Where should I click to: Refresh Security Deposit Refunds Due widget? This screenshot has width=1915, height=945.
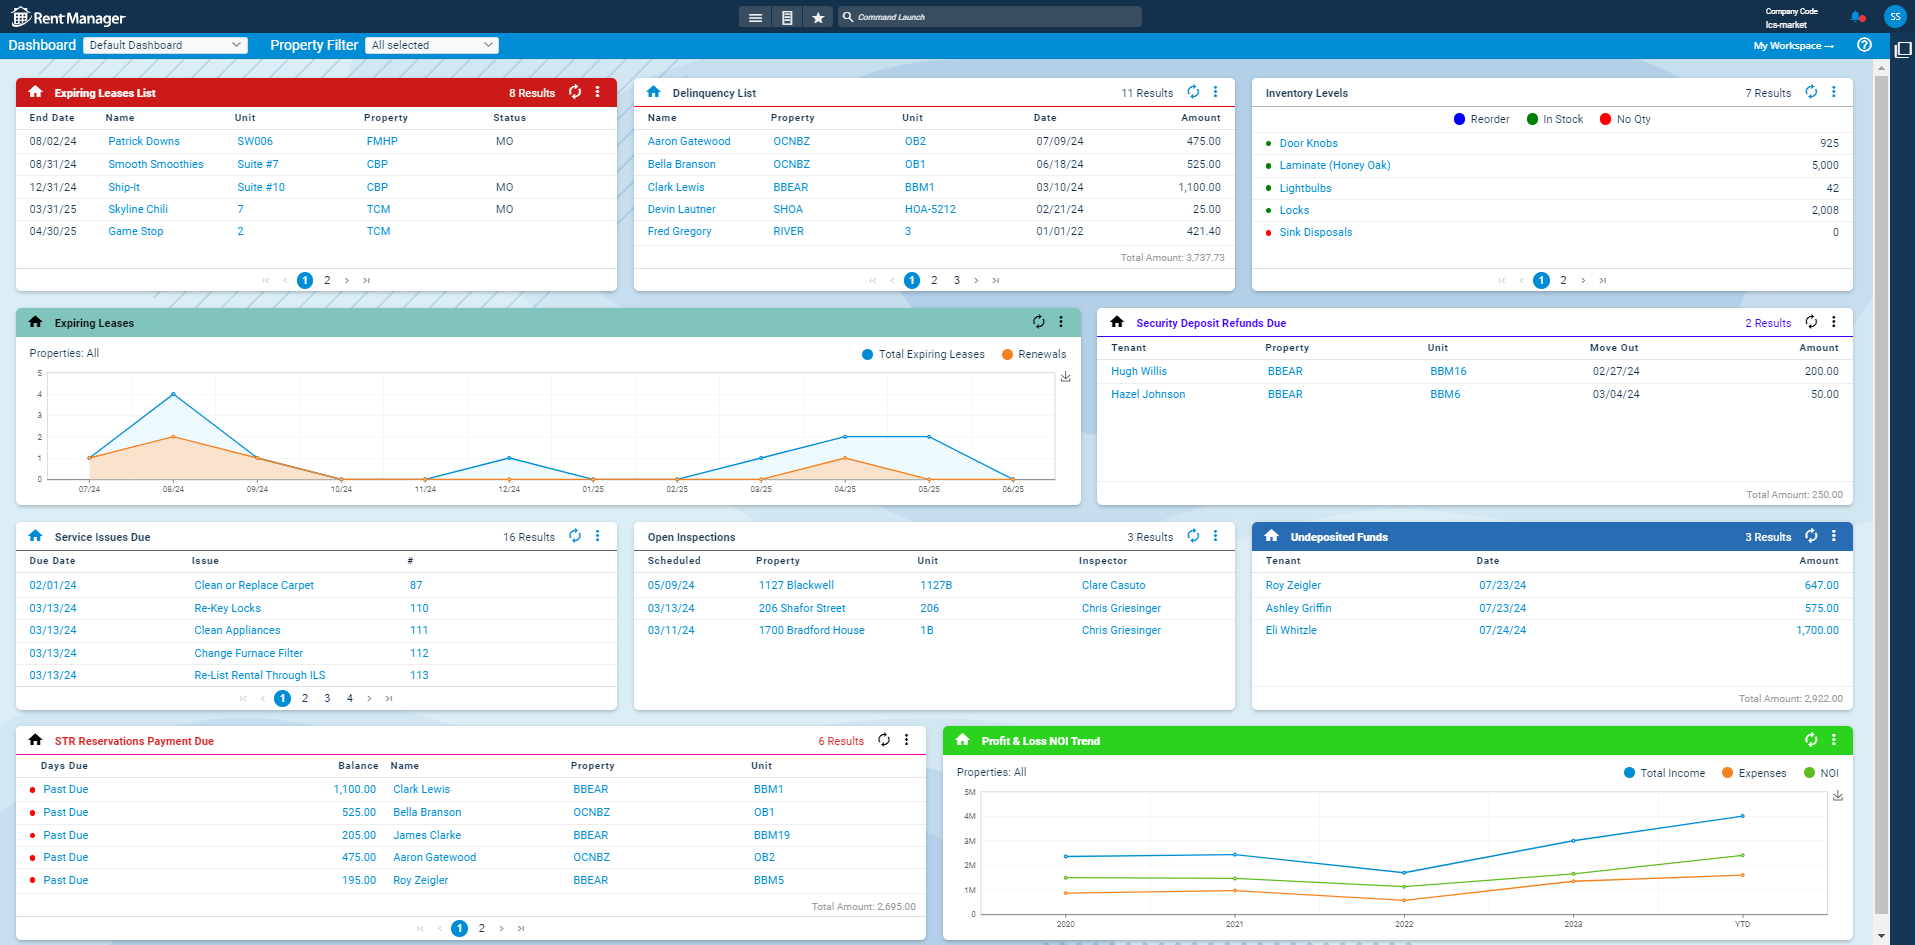coord(1811,322)
